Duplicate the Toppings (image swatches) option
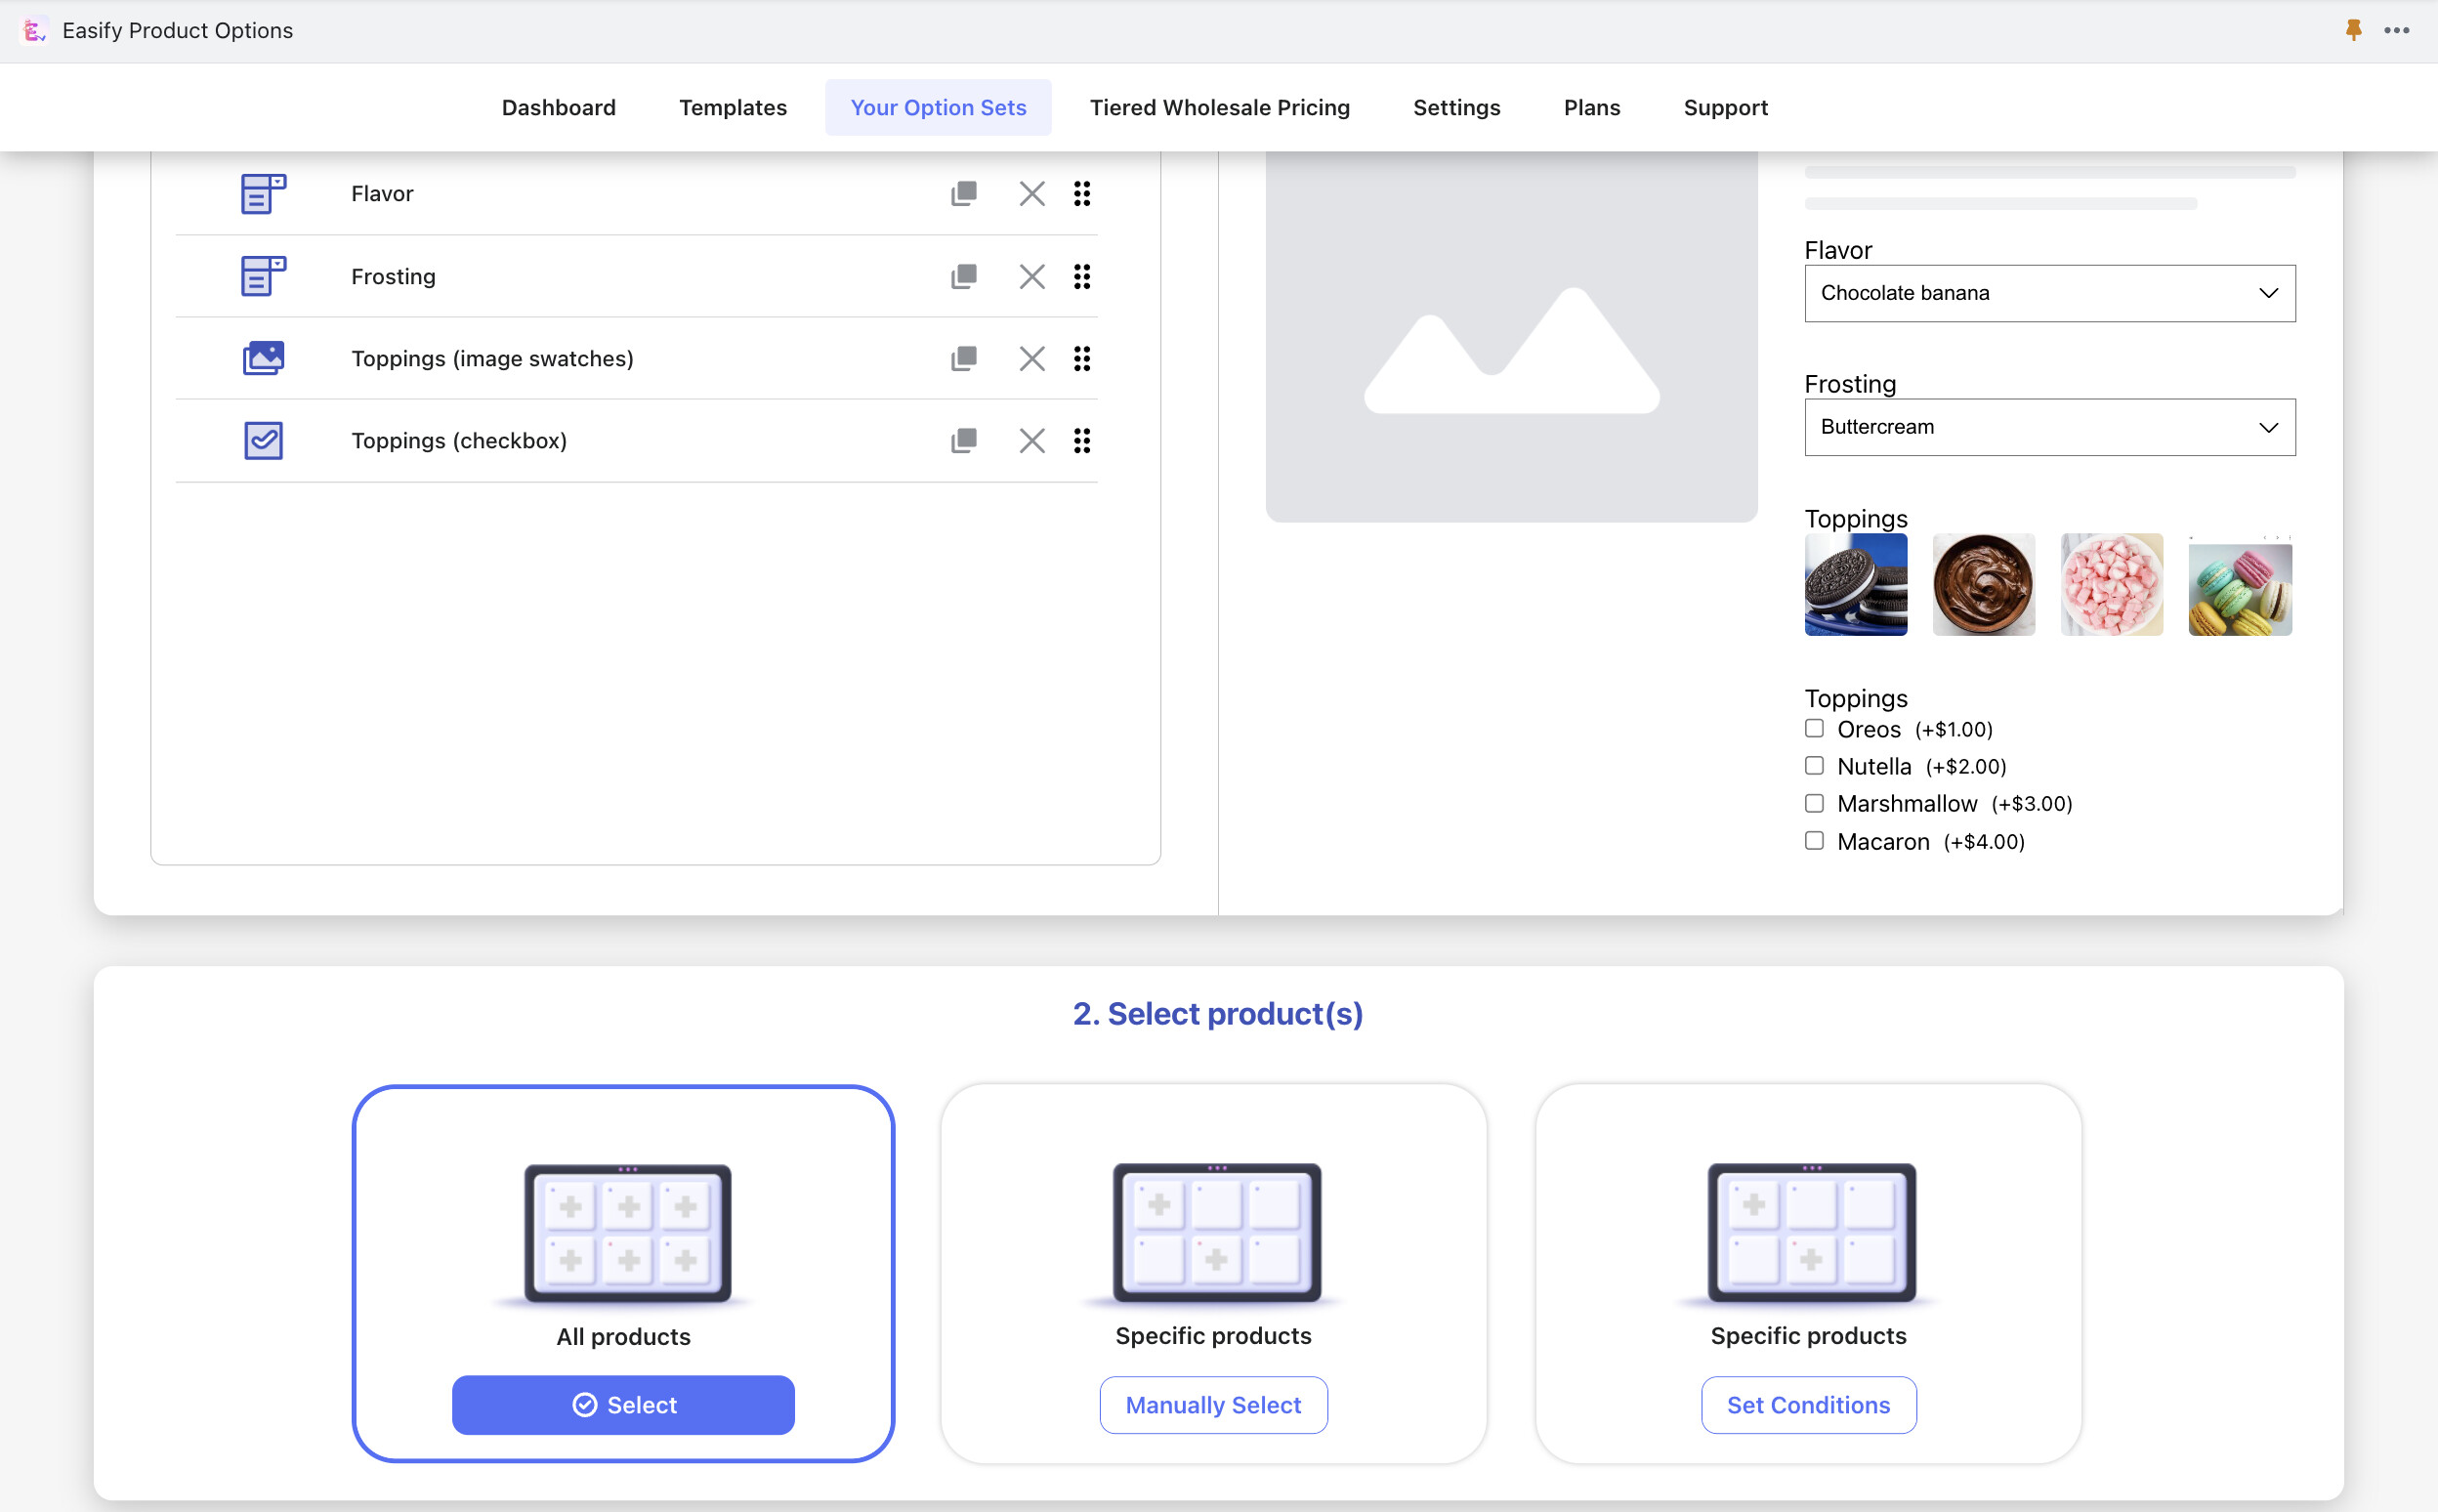This screenshot has width=2438, height=1512. pos(963,358)
